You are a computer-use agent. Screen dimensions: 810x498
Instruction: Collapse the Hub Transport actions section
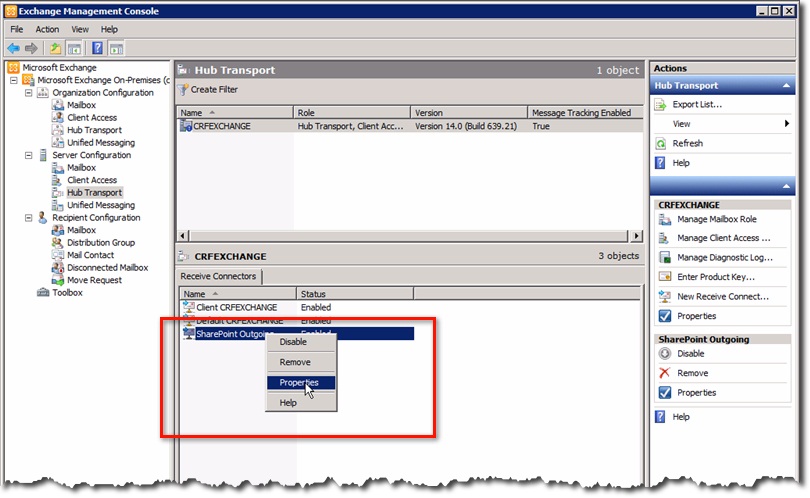(x=786, y=86)
